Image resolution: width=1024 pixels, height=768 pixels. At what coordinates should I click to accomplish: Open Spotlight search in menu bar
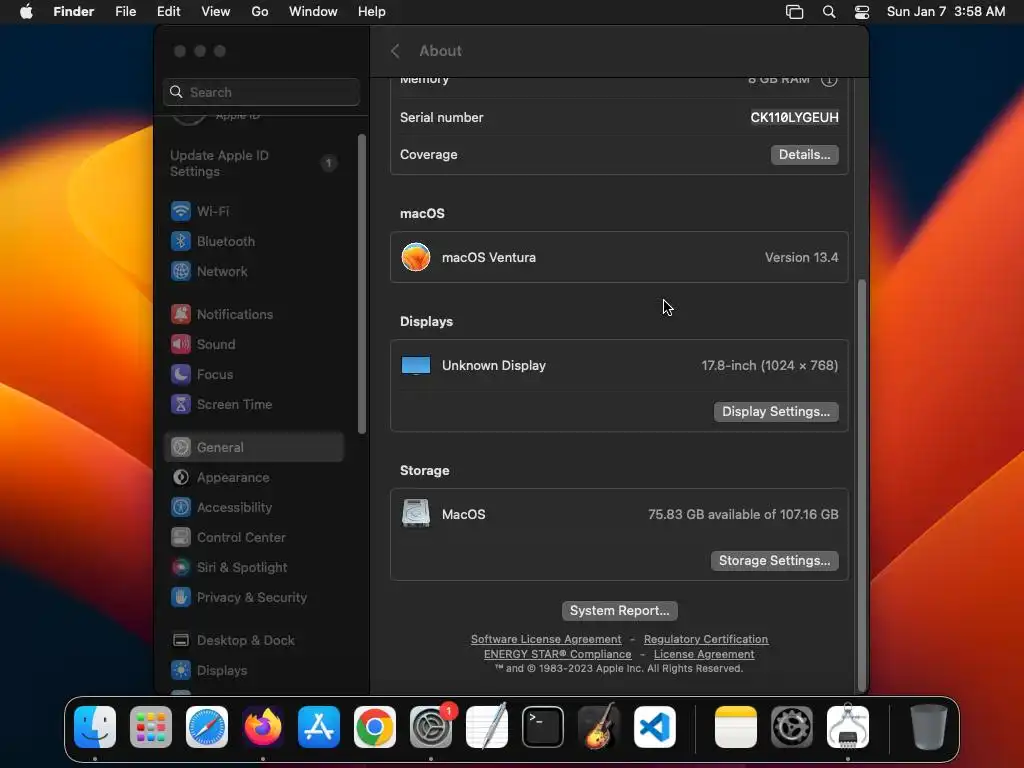click(829, 12)
